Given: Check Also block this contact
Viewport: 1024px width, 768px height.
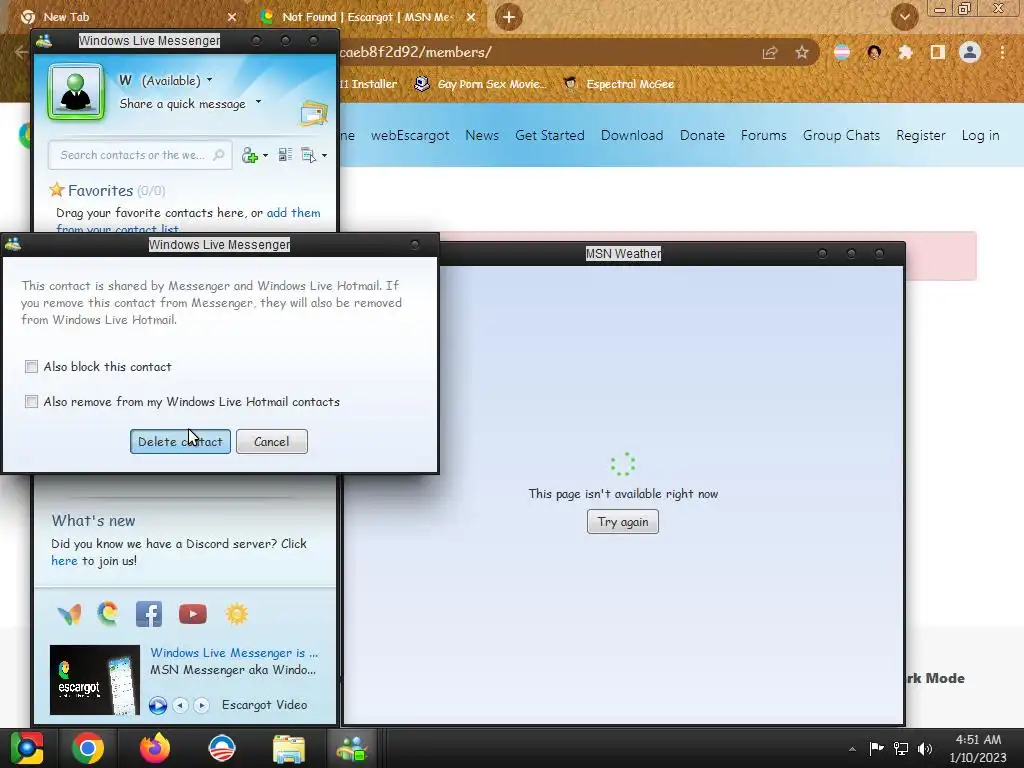Looking at the screenshot, I should click(x=31, y=366).
